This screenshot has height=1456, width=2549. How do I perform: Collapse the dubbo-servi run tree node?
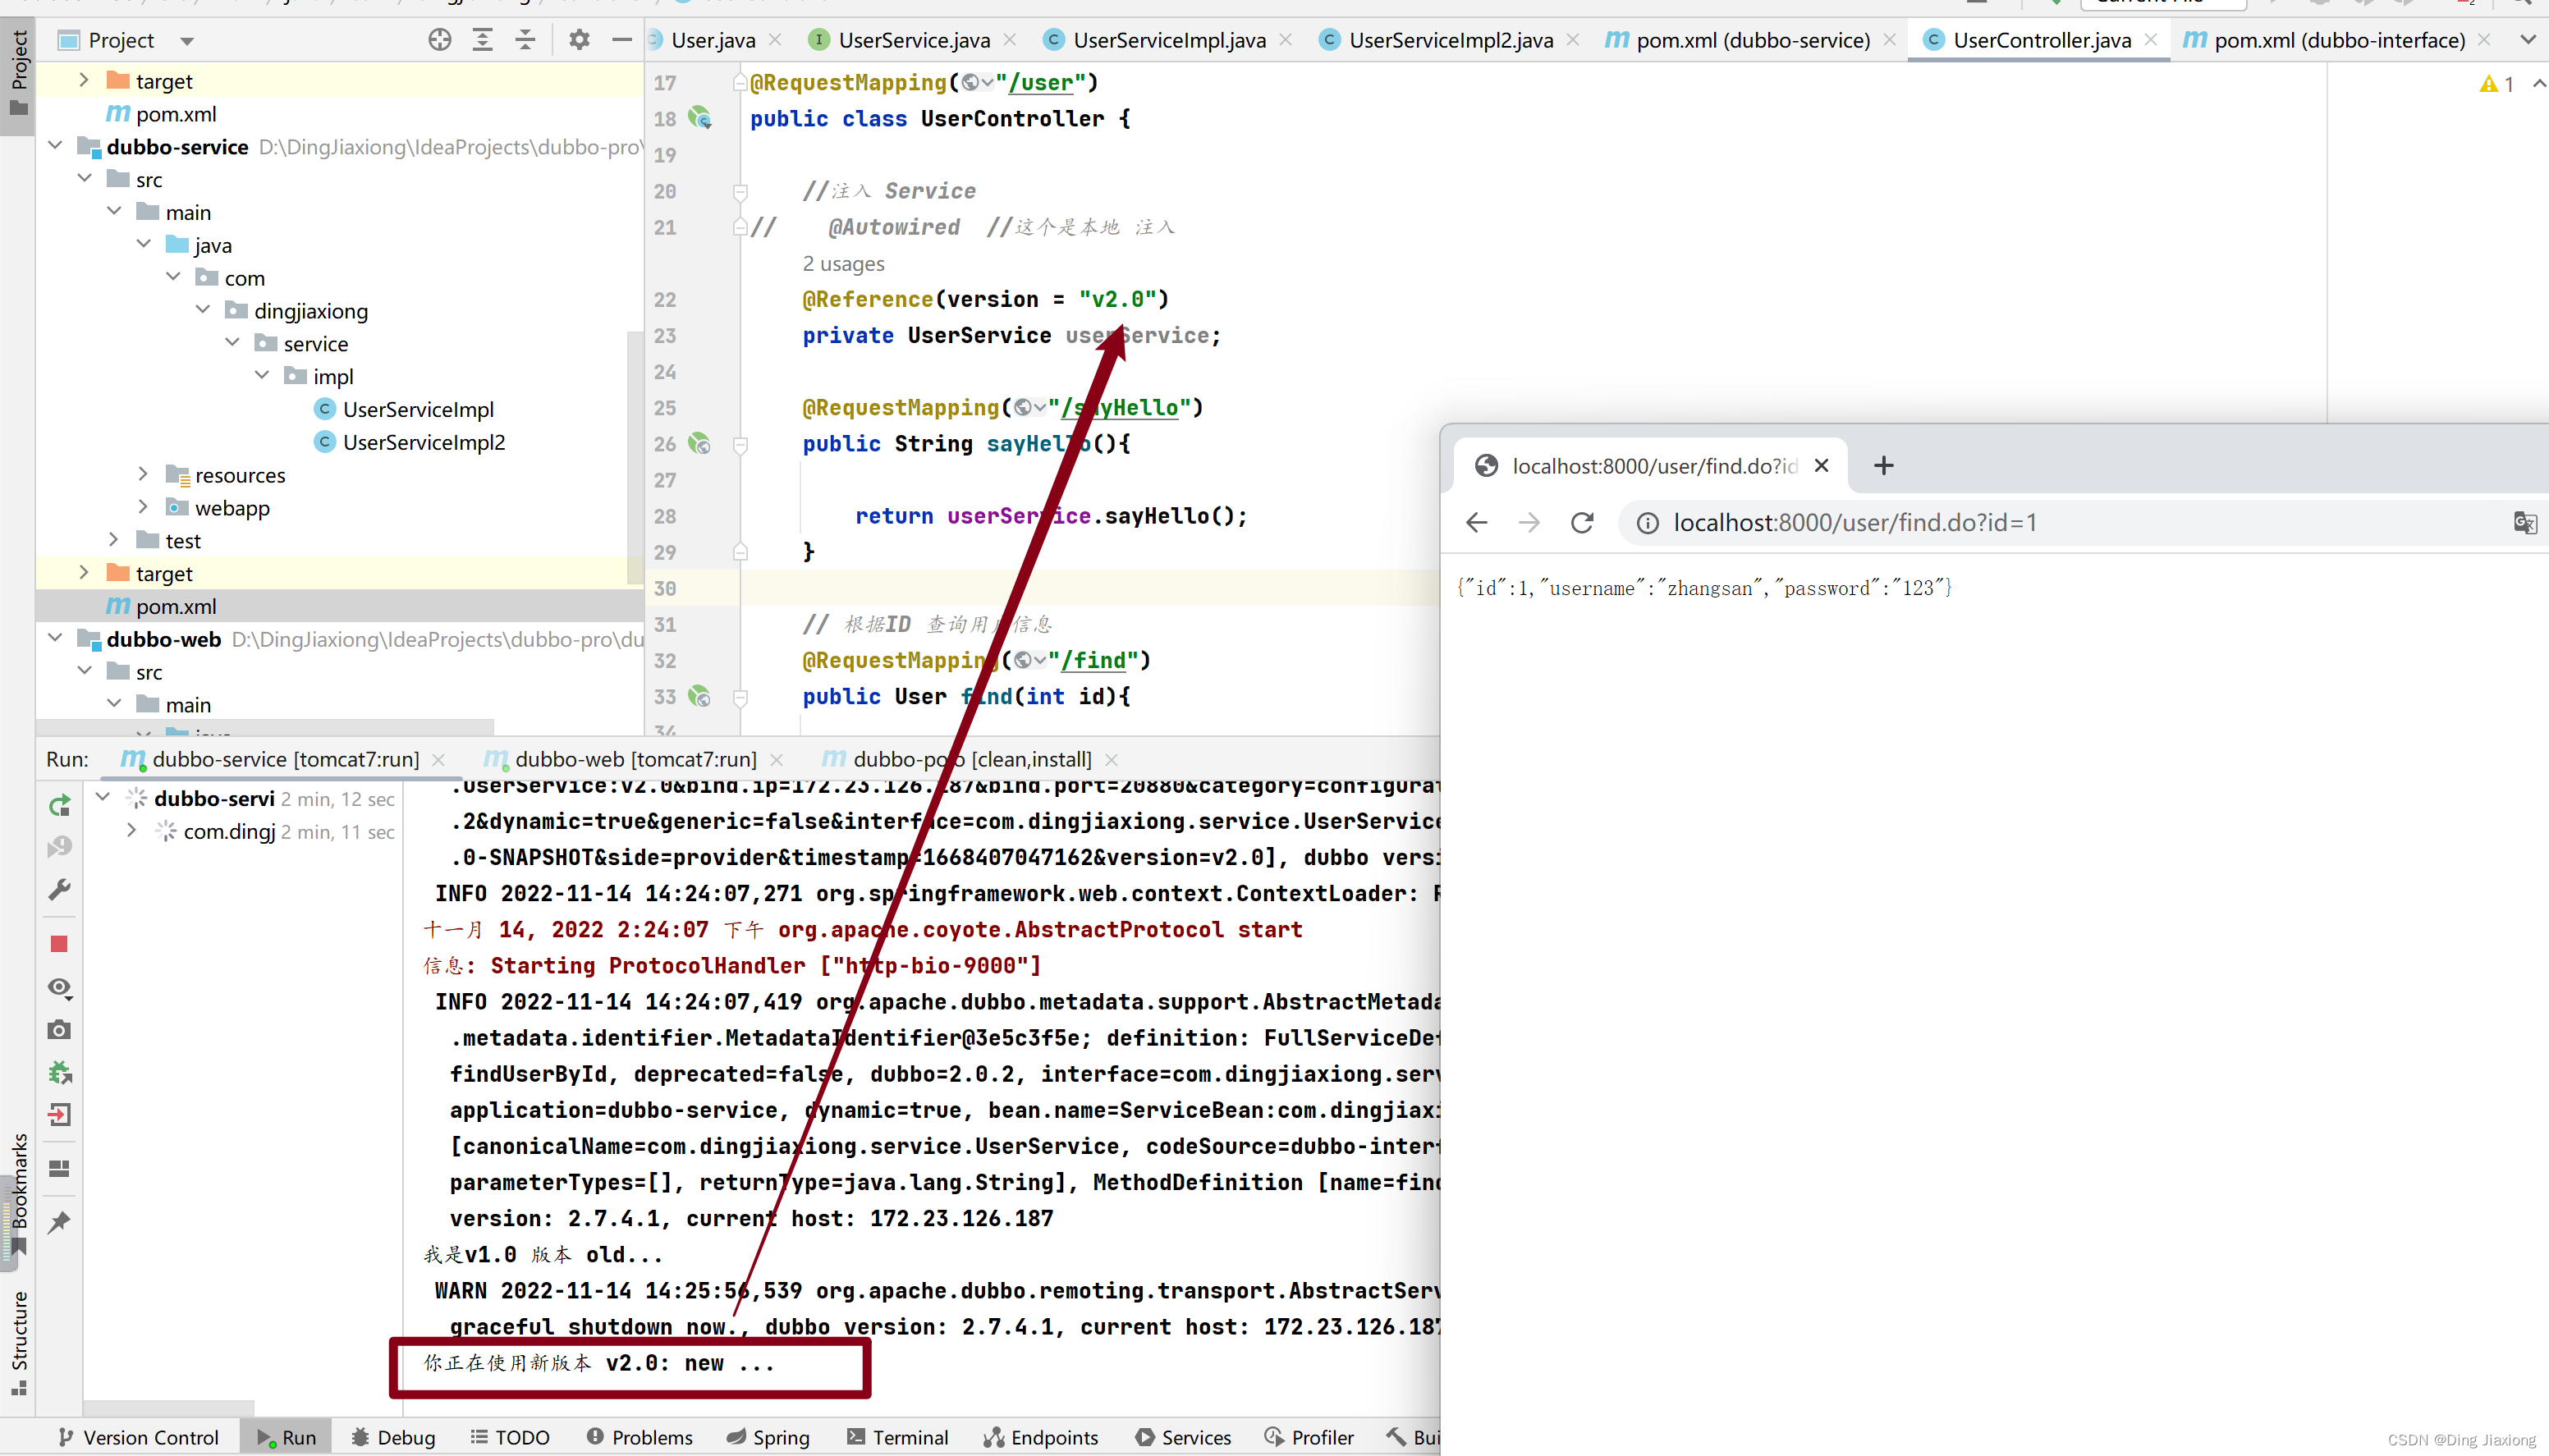point(103,797)
